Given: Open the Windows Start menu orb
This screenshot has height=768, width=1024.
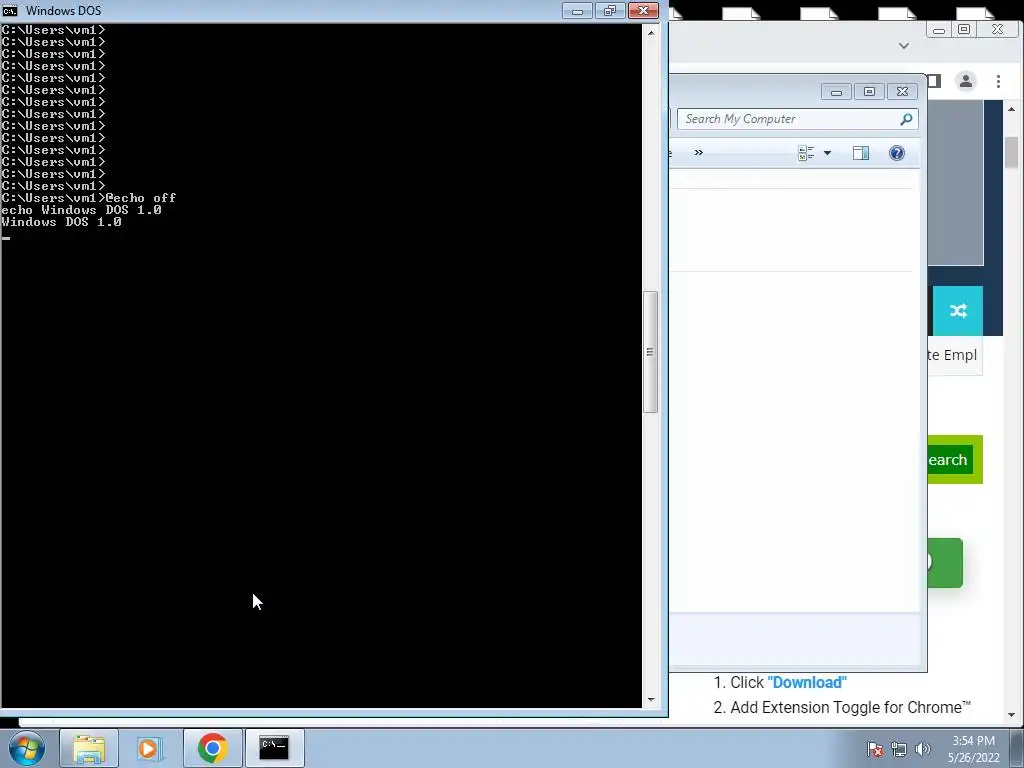Looking at the screenshot, I should click(x=26, y=748).
